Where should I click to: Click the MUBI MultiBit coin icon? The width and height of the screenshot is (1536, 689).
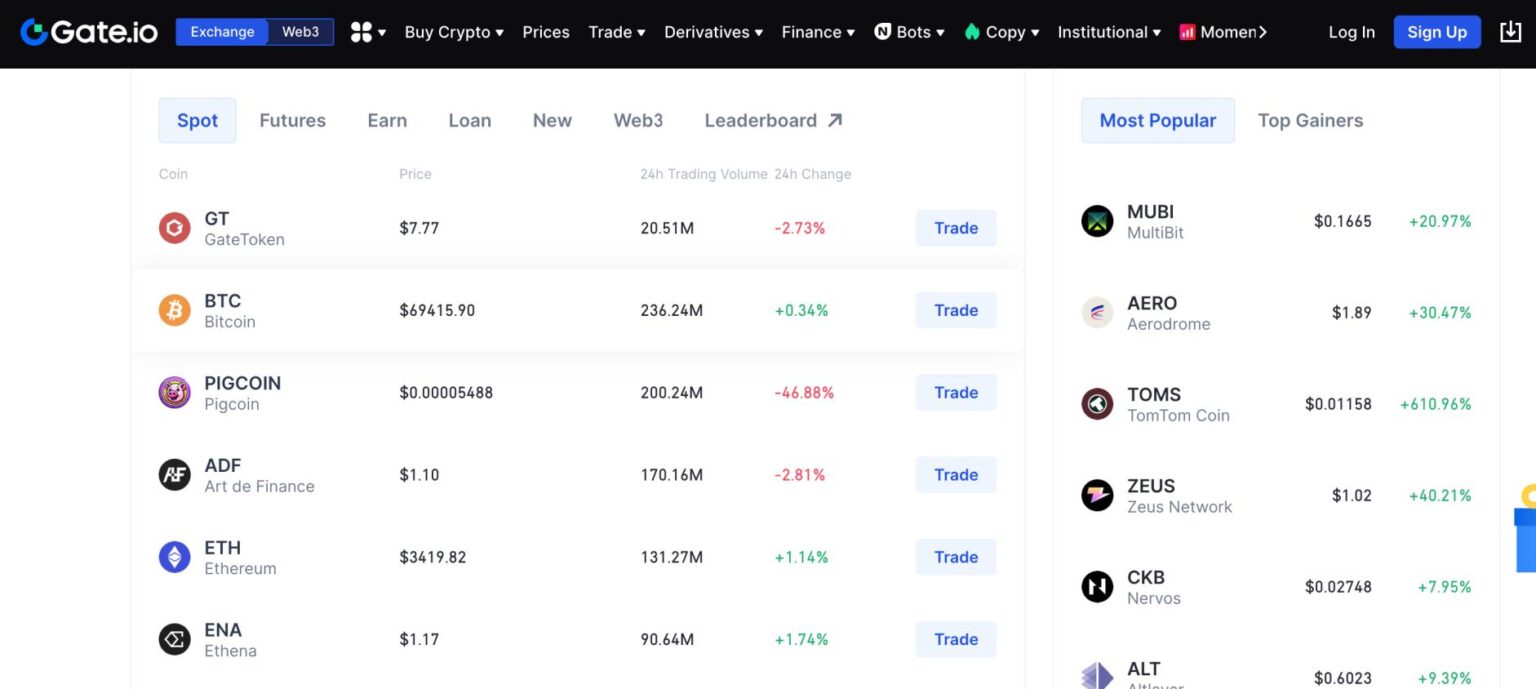(x=1097, y=221)
